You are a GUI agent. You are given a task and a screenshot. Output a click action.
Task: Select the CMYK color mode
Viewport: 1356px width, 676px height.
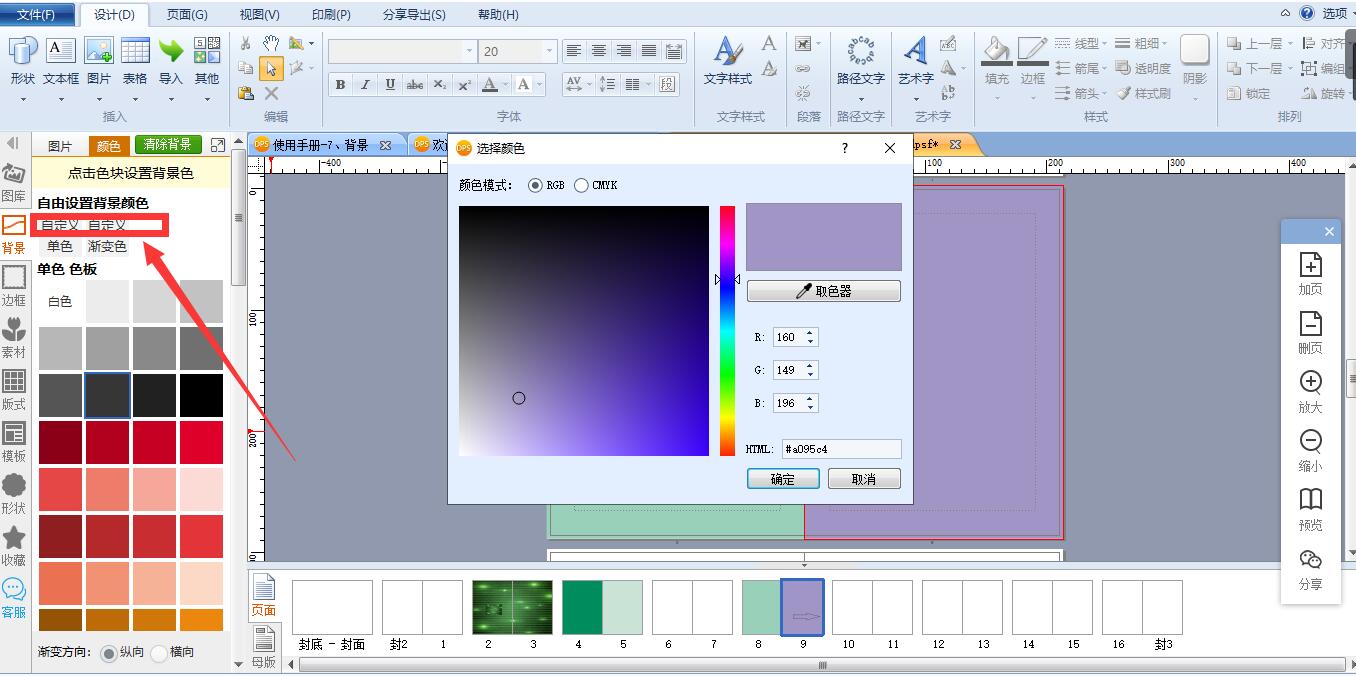pos(596,186)
